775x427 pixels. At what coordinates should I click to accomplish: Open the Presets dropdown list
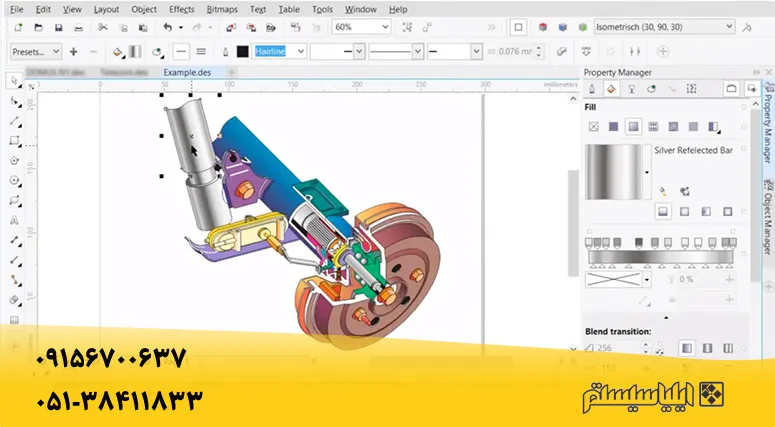36,51
